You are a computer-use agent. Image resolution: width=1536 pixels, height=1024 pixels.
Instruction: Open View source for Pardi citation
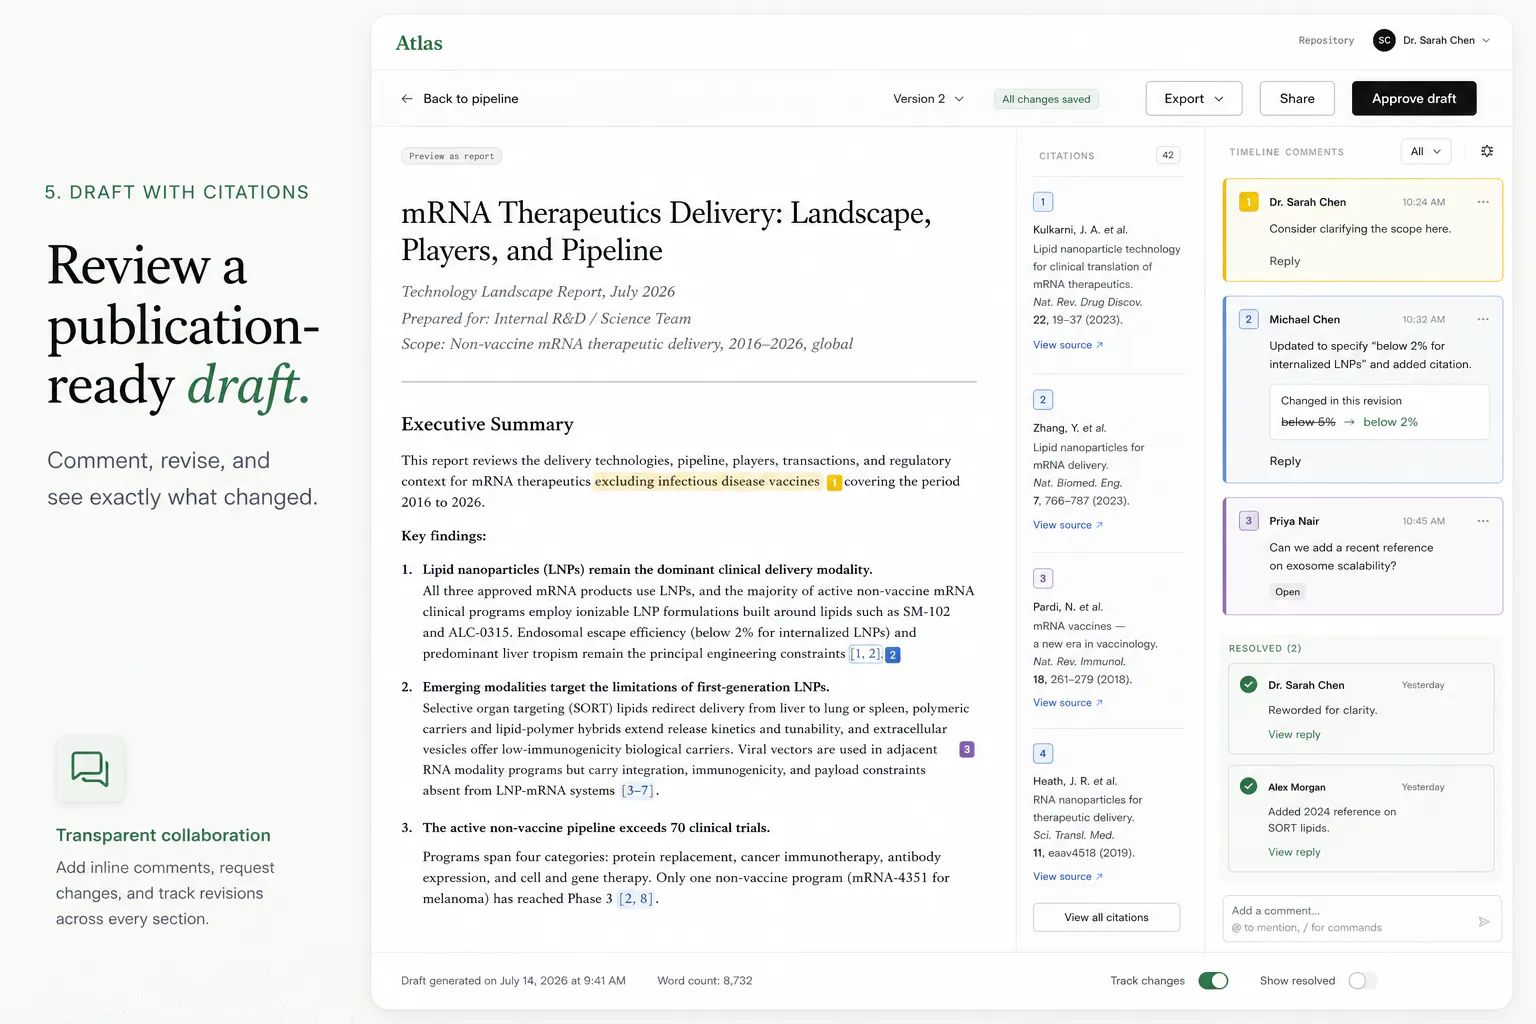(x=1068, y=703)
